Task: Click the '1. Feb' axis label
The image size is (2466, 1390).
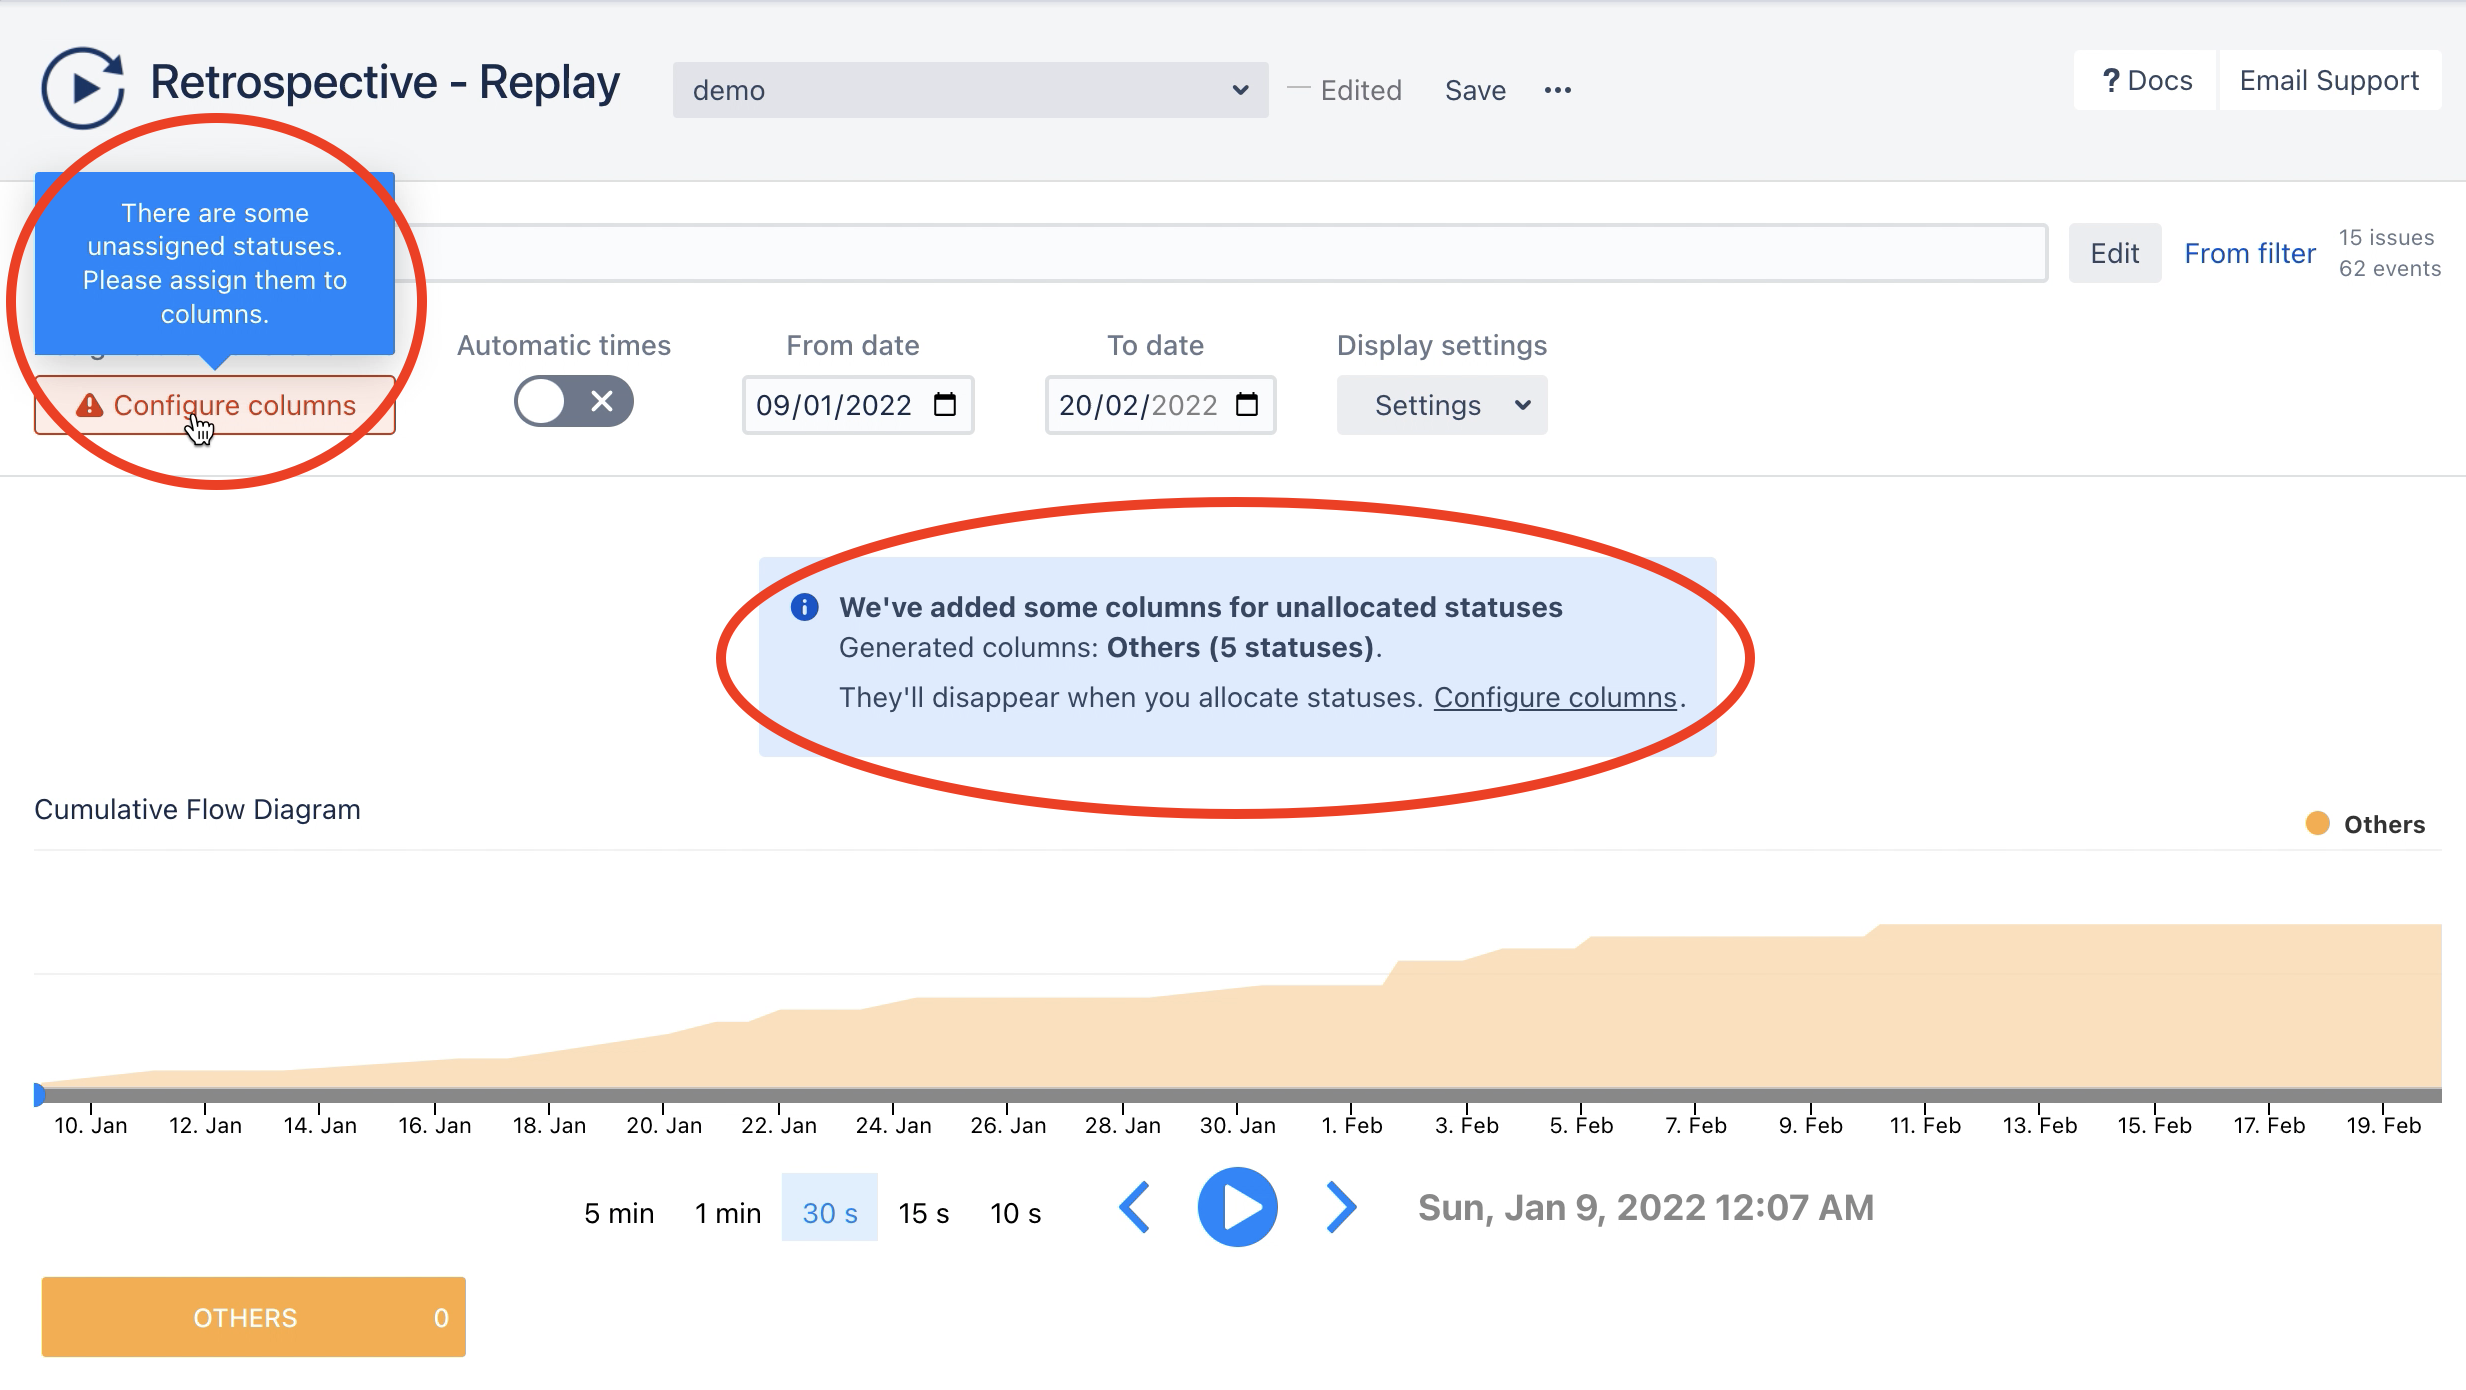Action: (x=1351, y=1125)
